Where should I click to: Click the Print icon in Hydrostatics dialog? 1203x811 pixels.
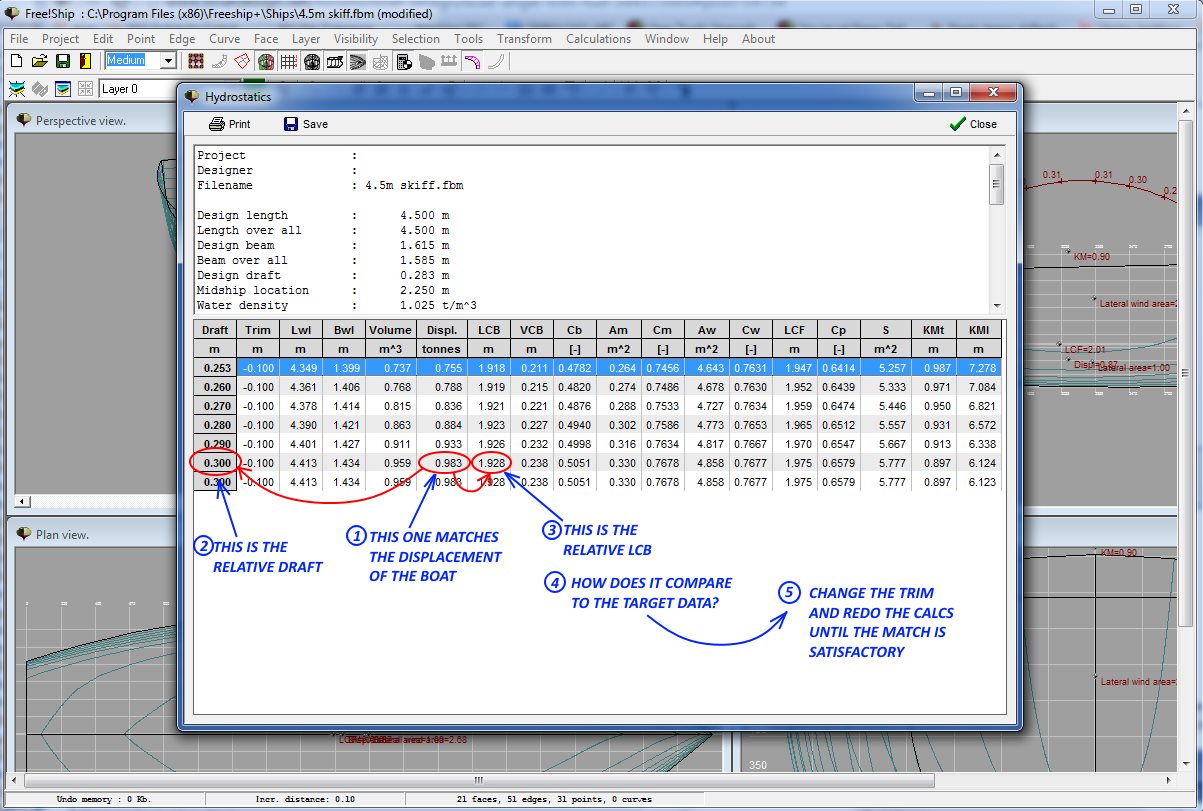[x=217, y=124]
